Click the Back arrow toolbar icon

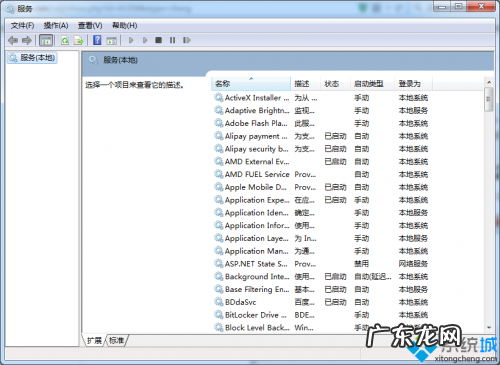click(13, 40)
